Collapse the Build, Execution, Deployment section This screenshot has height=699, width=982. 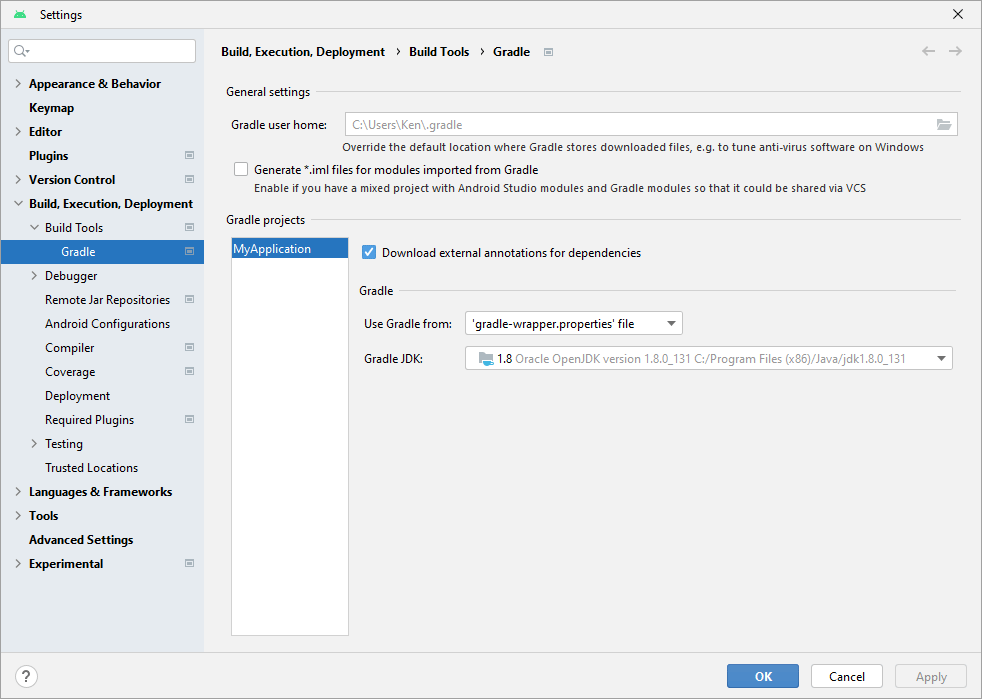(x=17, y=203)
